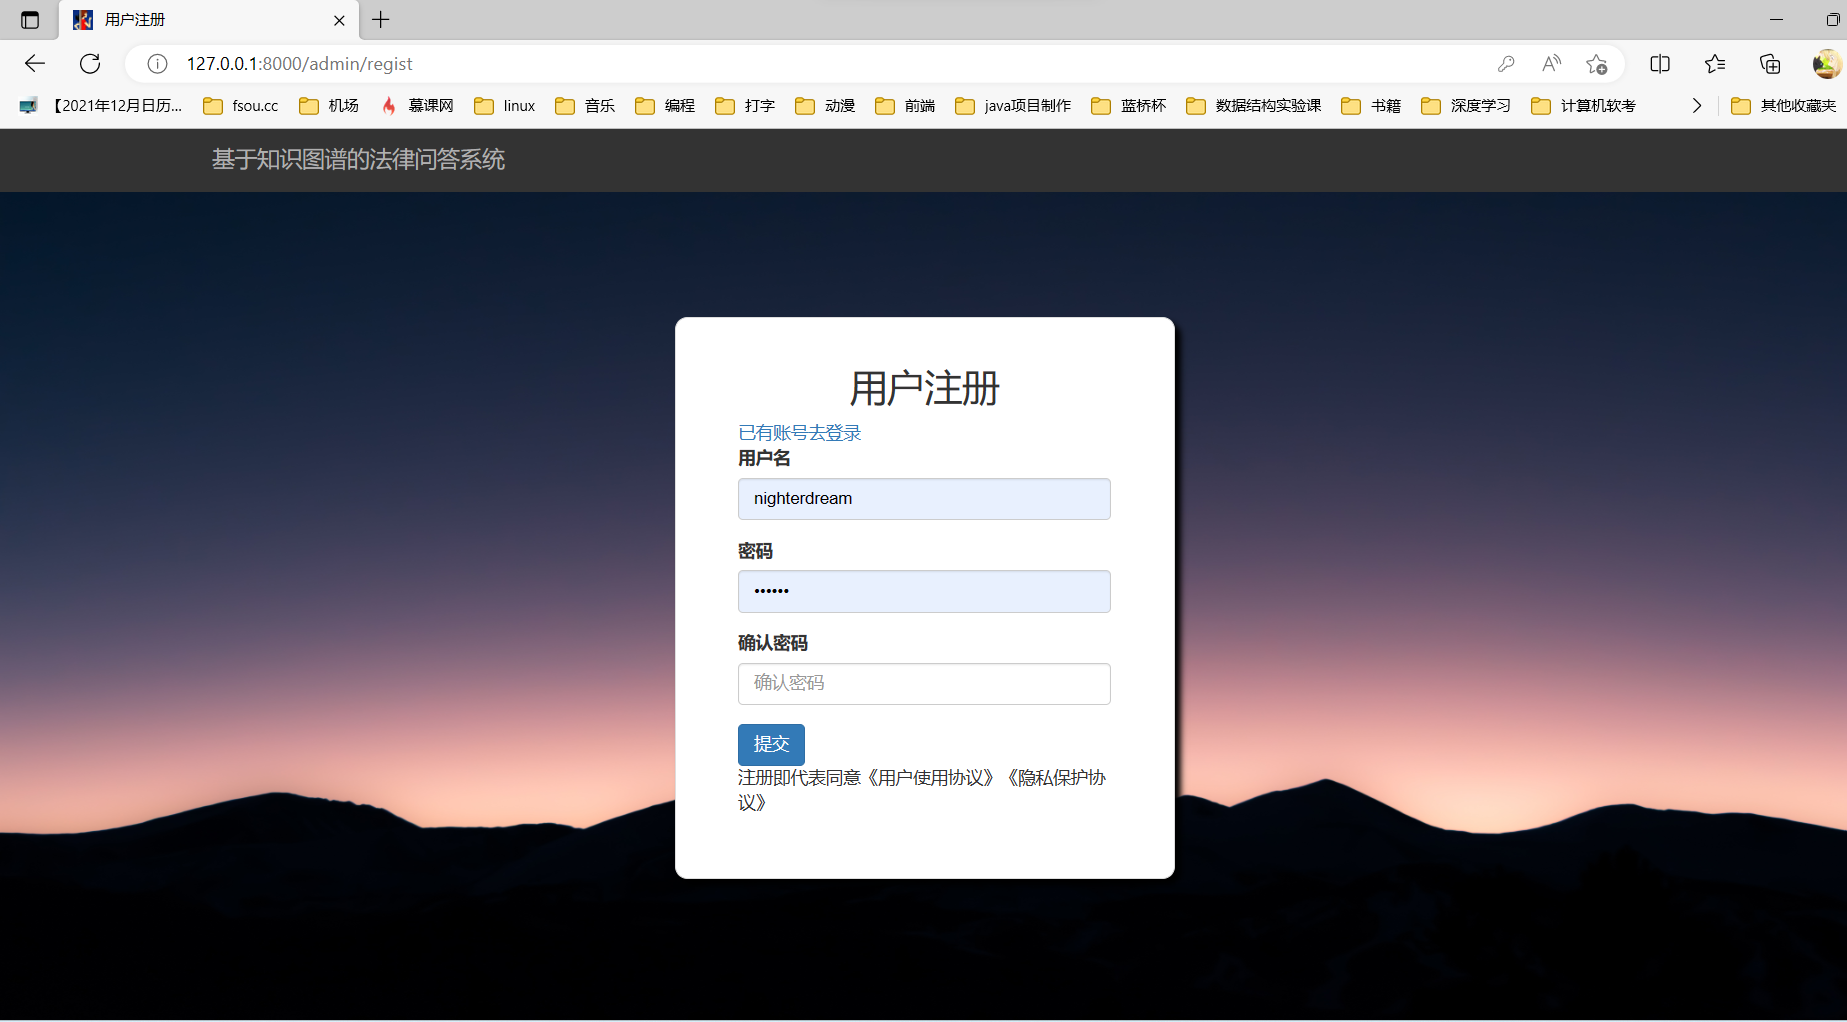Reload the page with refresh icon
Image resolution: width=1847 pixels, height=1022 pixels.
coord(90,64)
